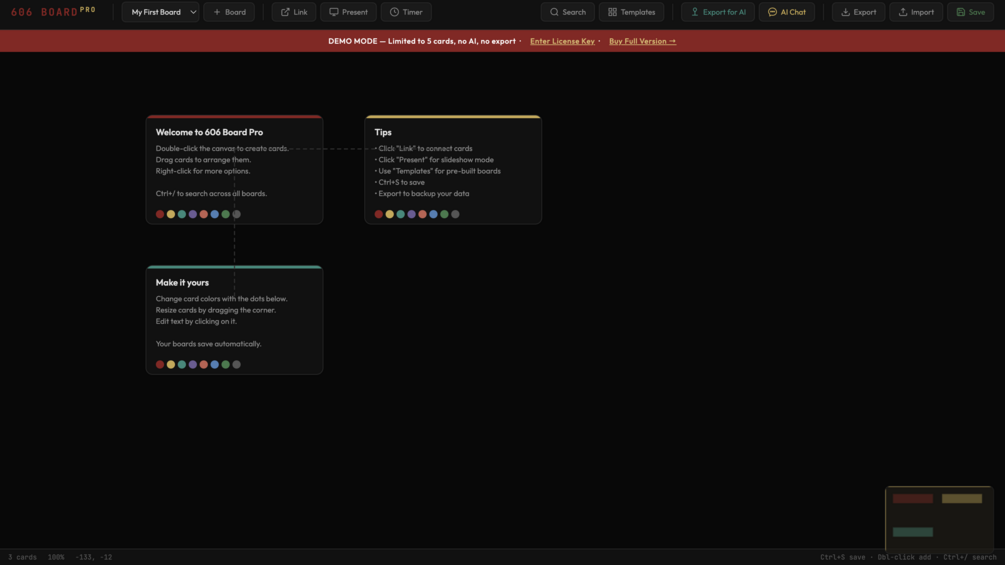
Task: Start Present slideshow mode
Action: 349,12
